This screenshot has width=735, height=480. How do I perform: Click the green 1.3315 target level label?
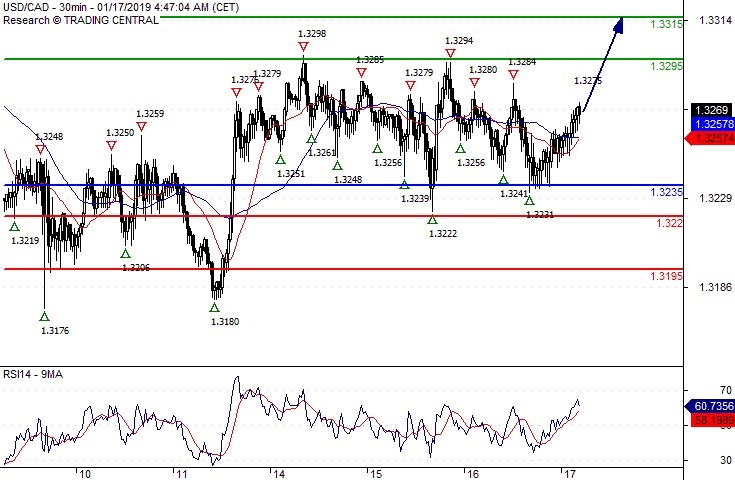click(x=666, y=24)
